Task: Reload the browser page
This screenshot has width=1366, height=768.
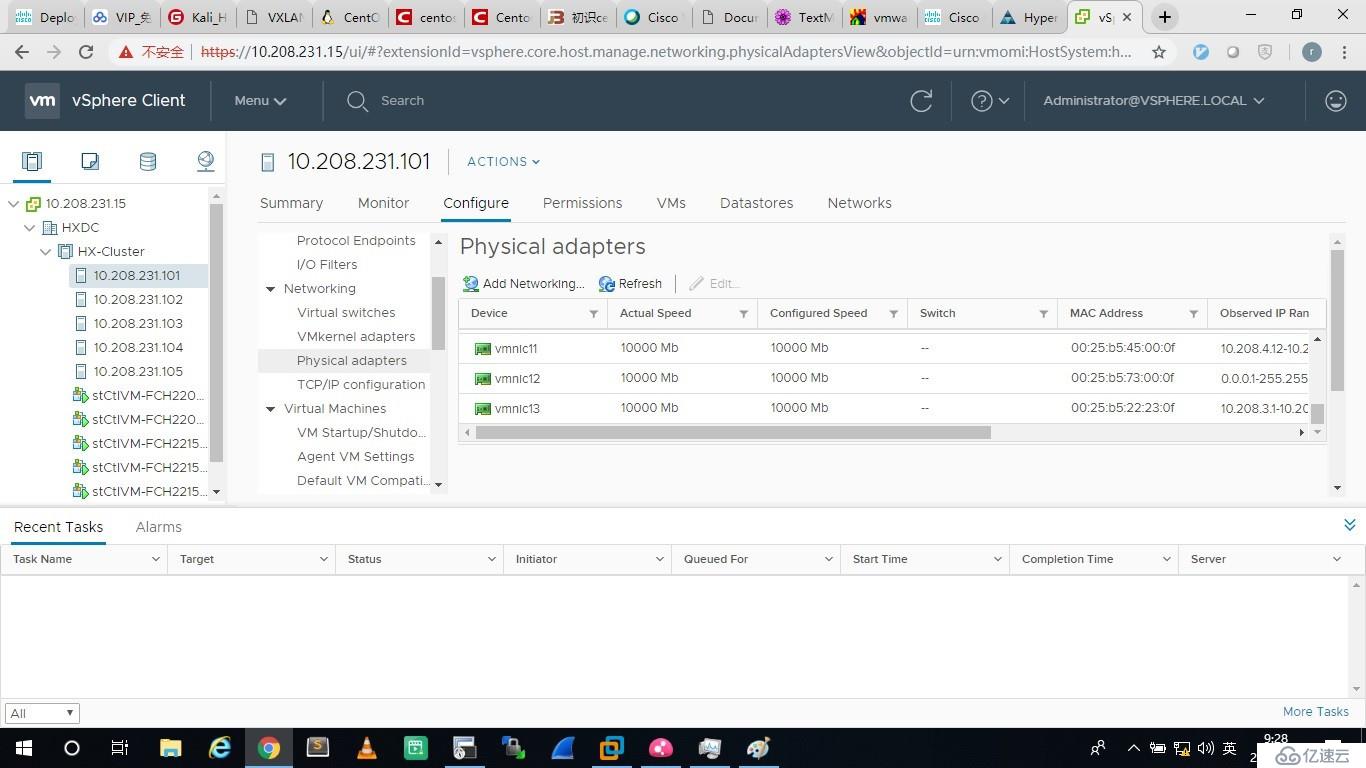Action: pyautogui.click(x=86, y=52)
